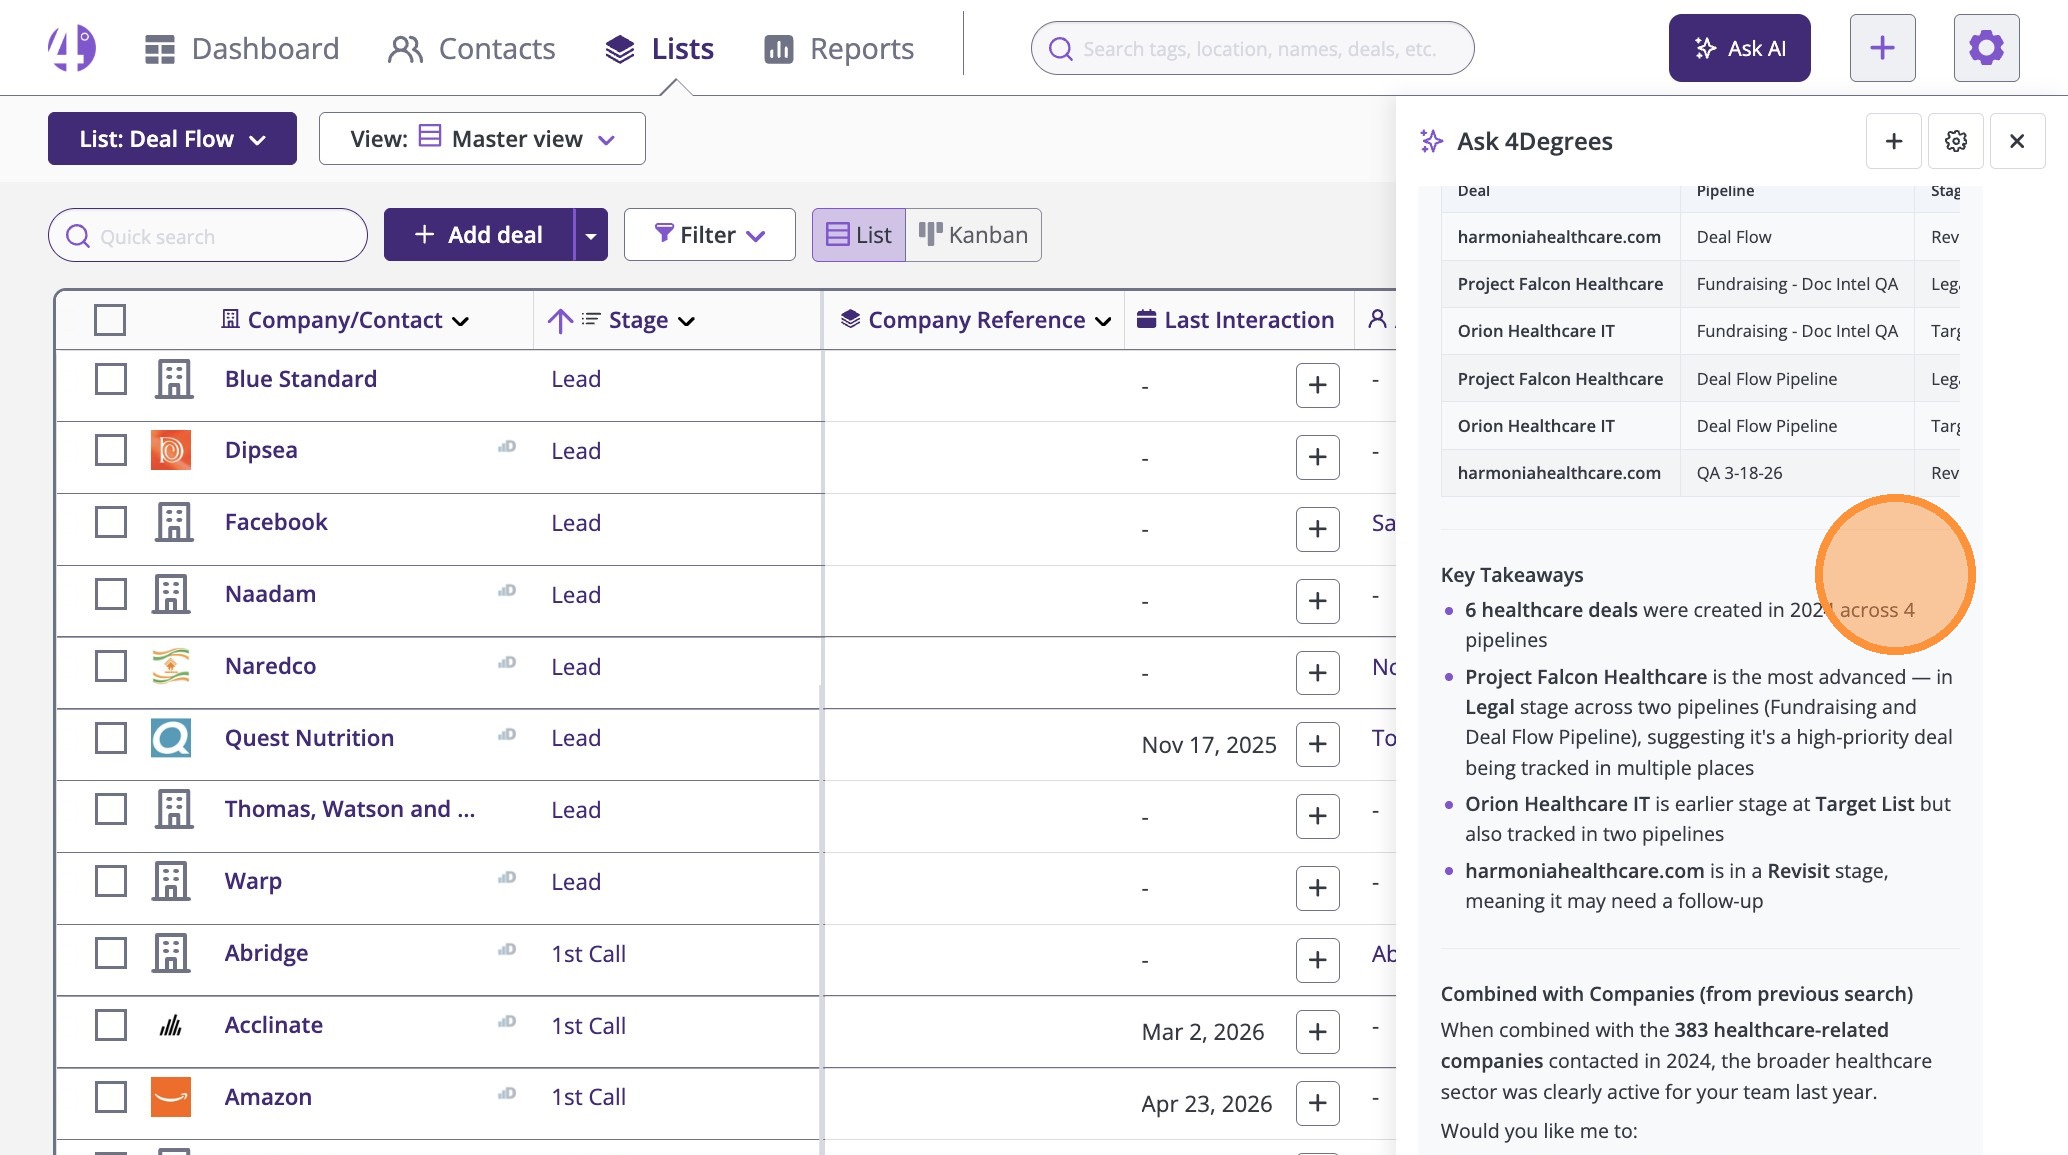The image size is (2068, 1155).
Task: Add interaction for Blue Standard row
Action: 1317,385
